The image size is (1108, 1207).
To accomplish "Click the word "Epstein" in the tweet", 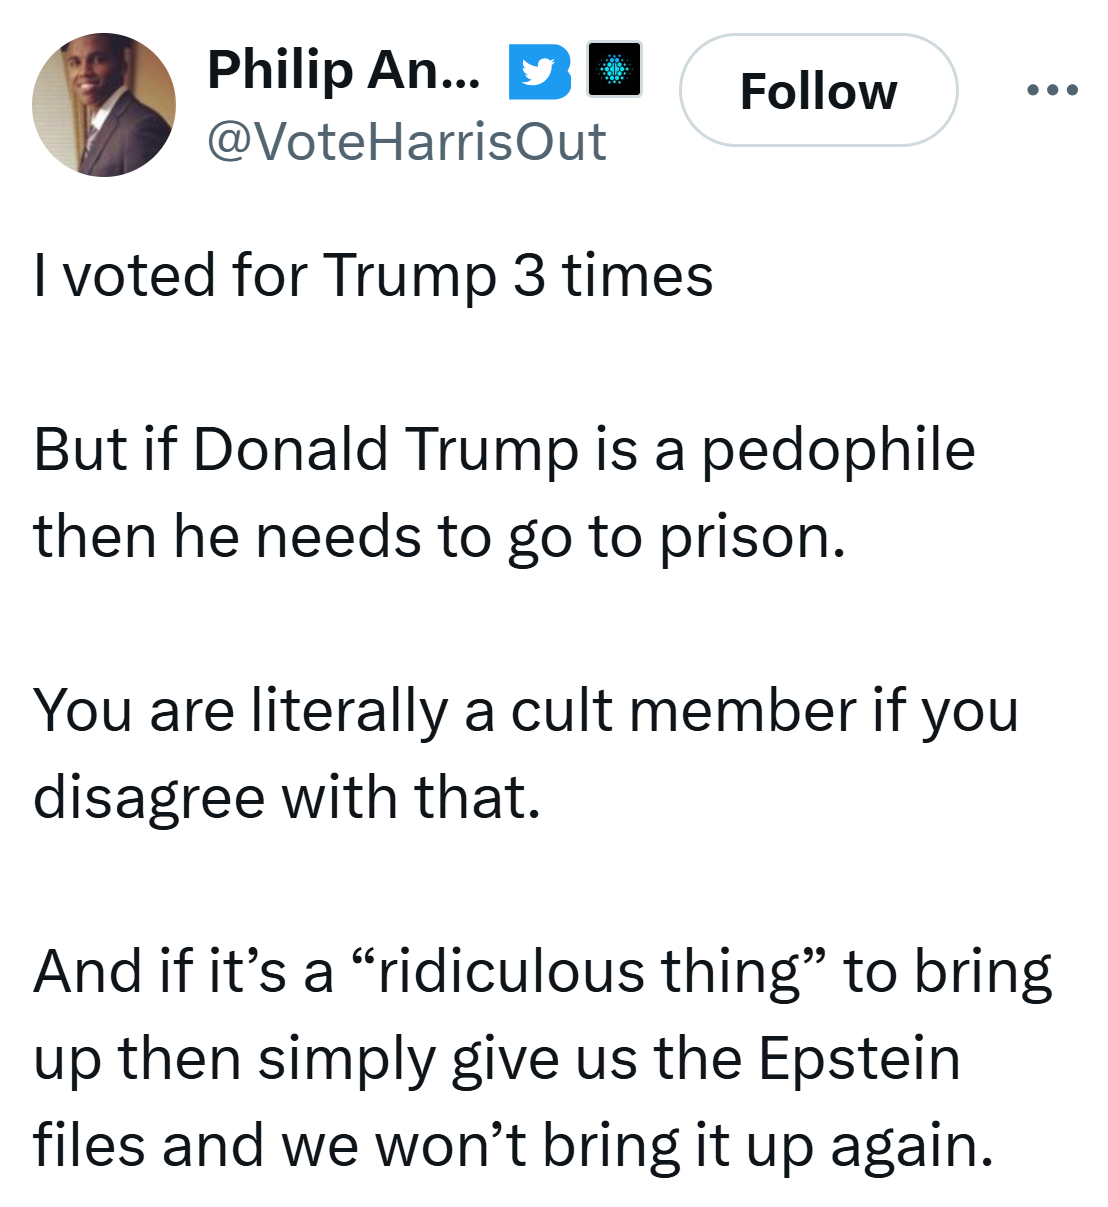I will tap(859, 1060).
